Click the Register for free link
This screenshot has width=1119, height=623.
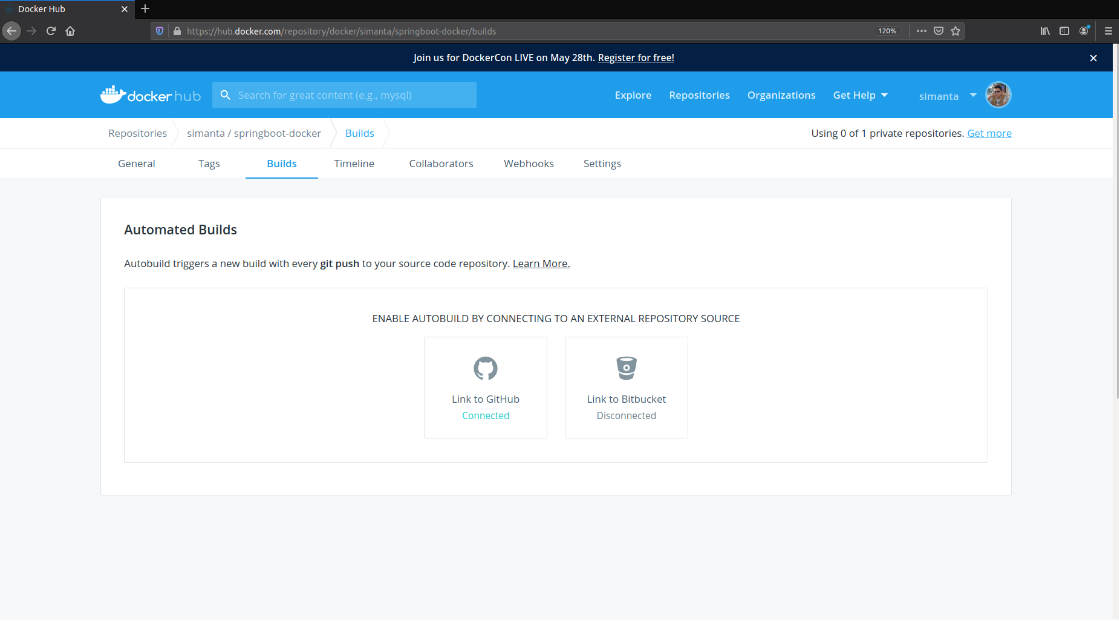(x=636, y=58)
